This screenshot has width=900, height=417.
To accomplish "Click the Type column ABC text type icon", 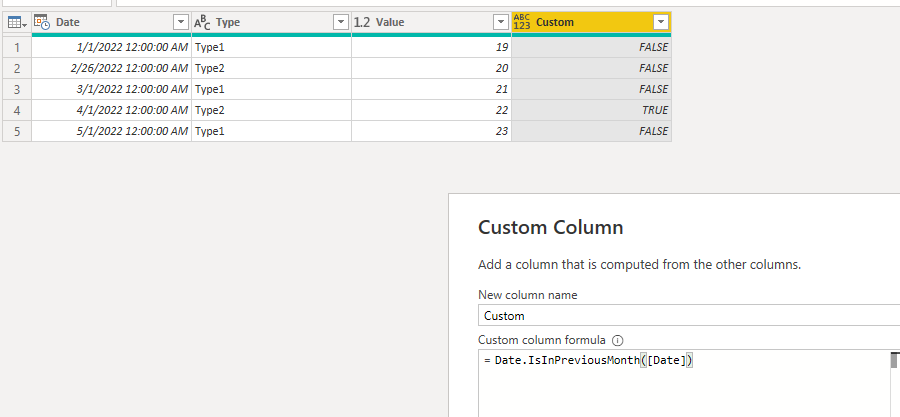I will pos(201,22).
